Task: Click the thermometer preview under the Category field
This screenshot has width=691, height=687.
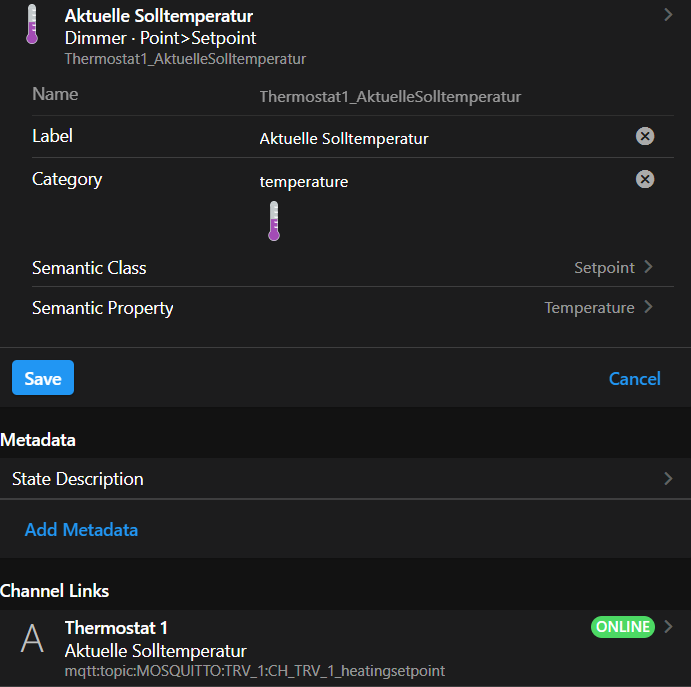Action: [274, 221]
